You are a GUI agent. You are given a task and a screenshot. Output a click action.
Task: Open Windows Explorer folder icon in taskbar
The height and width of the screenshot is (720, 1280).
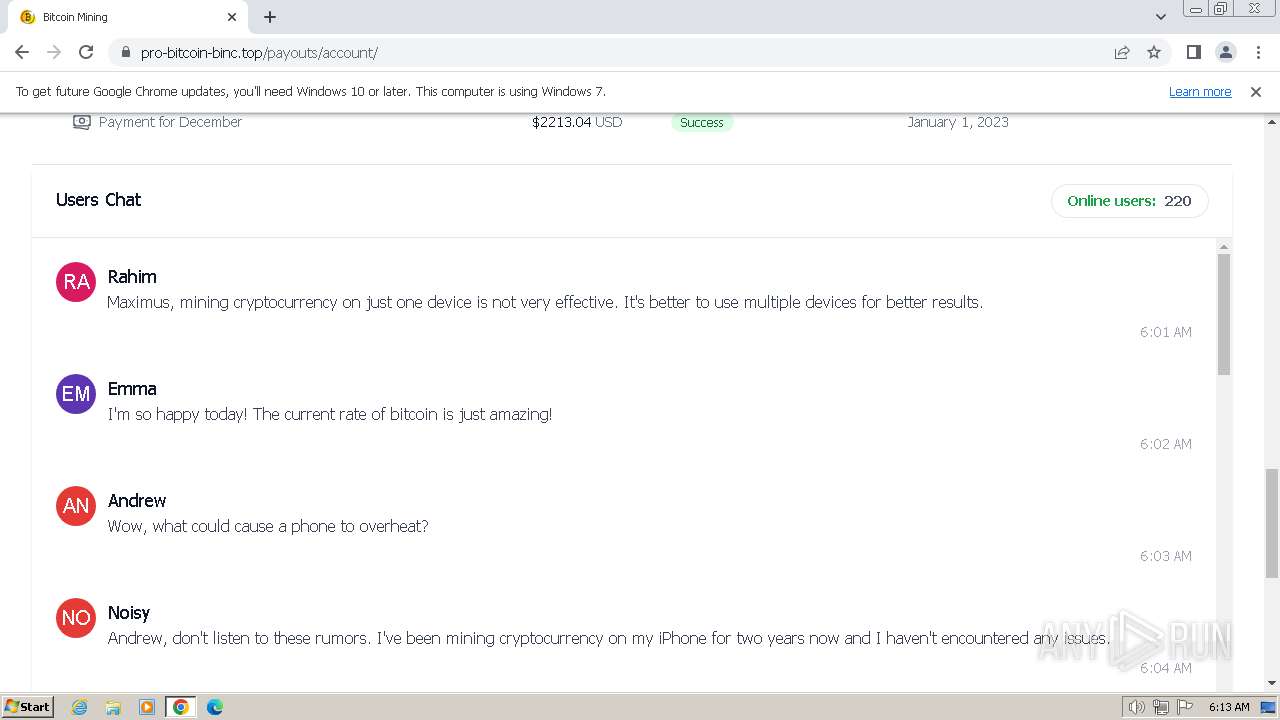point(113,707)
